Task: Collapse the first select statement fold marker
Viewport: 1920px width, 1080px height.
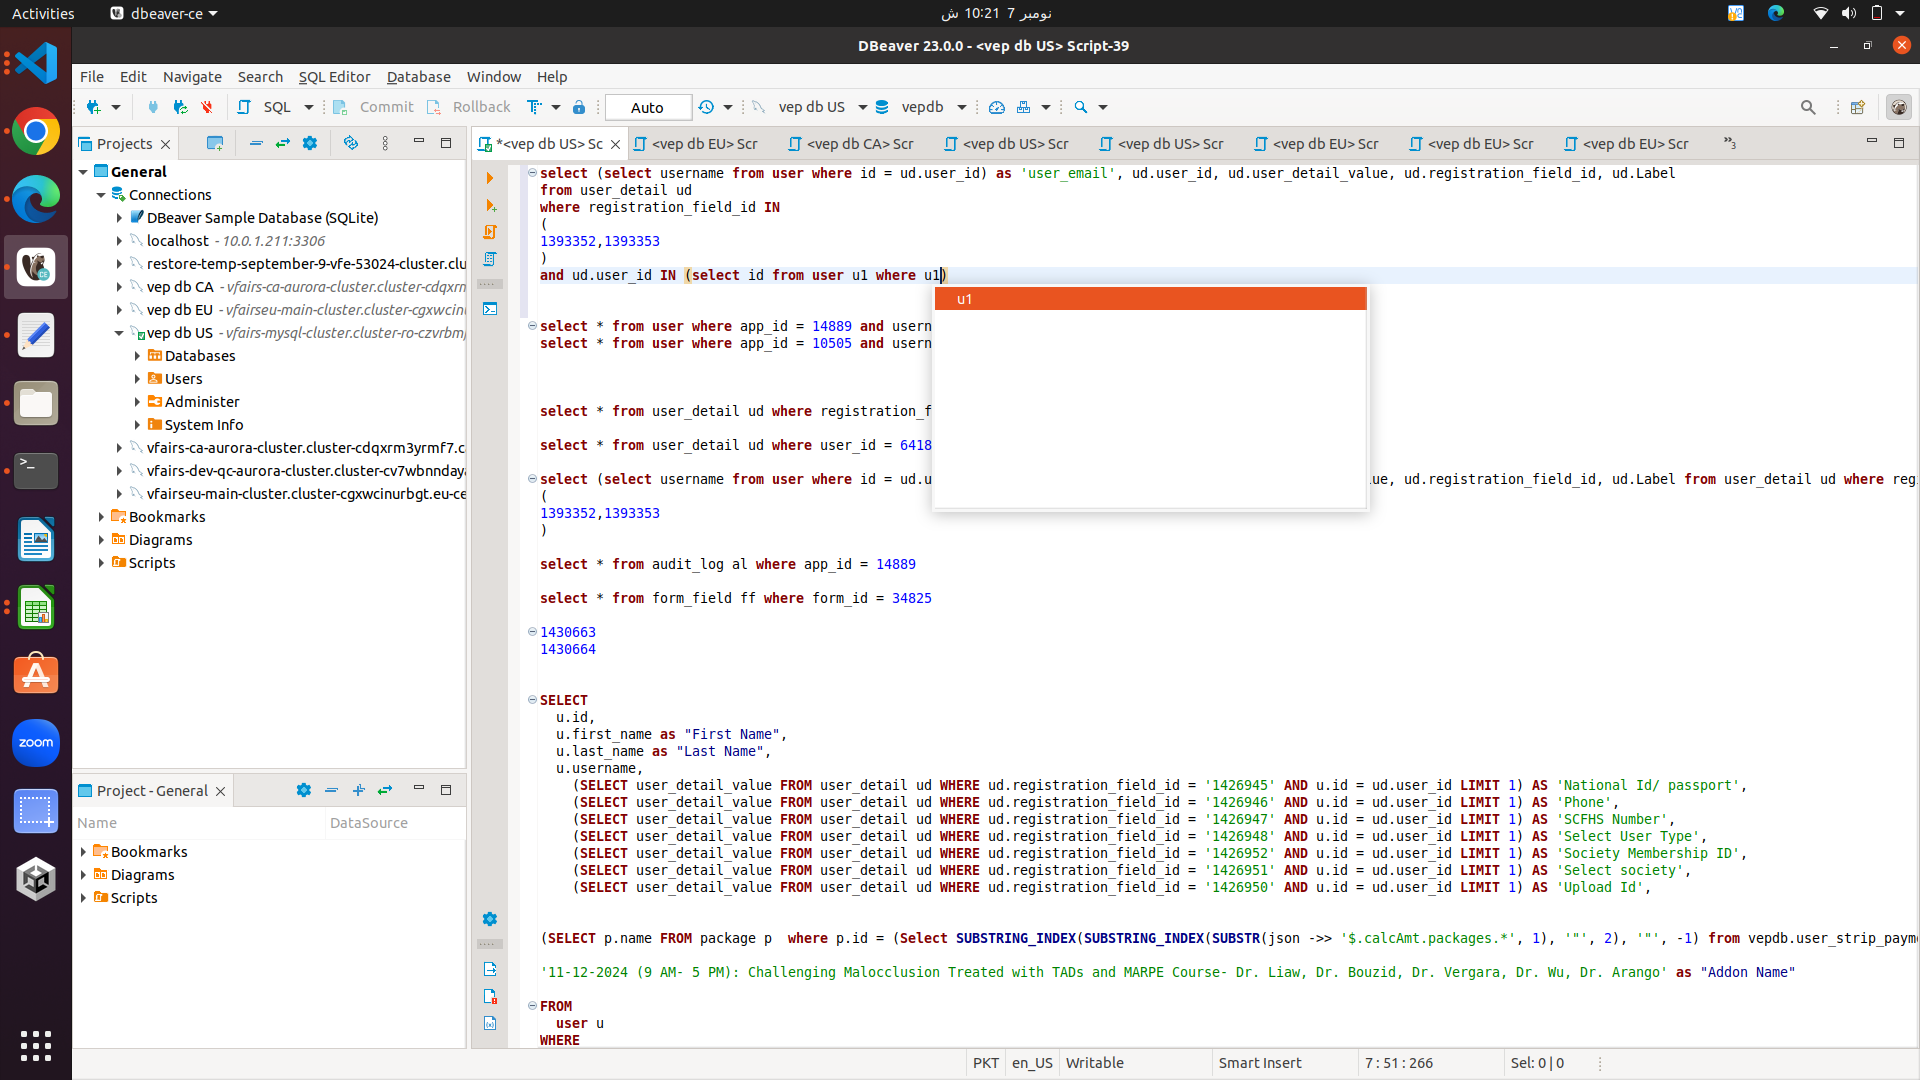Action: (x=532, y=173)
